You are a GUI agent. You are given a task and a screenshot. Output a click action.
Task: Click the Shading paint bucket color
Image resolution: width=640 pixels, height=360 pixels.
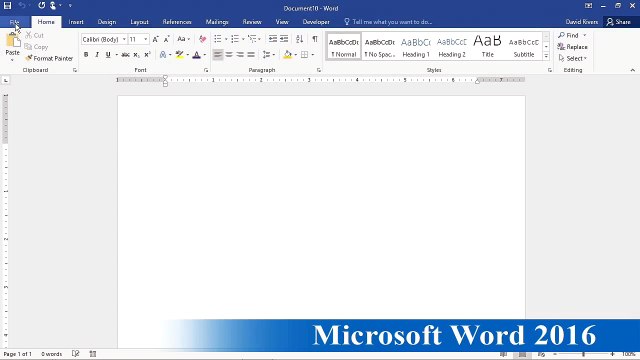coord(288,55)
